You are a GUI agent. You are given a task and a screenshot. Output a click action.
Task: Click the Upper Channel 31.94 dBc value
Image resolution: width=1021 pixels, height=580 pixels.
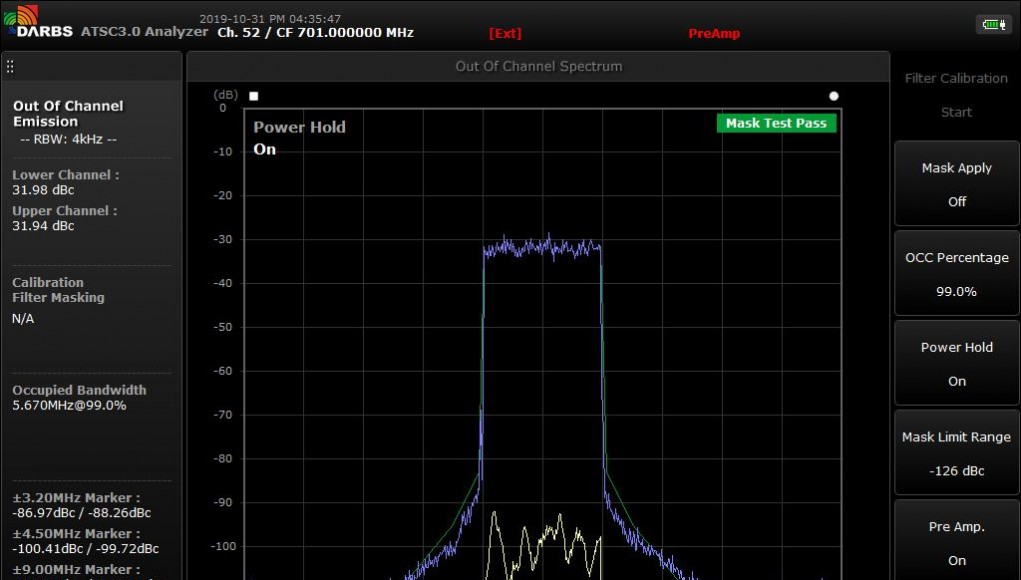[43, 226]
